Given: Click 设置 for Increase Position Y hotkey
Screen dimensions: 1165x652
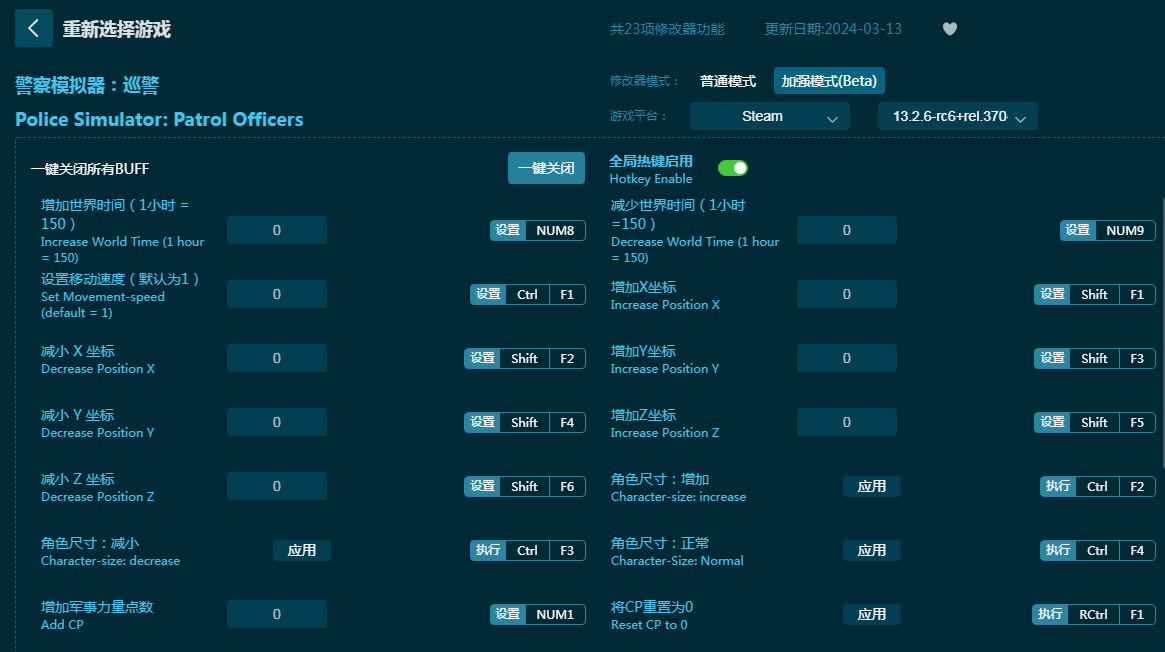Looking at the screenshot, I should click(x=1052, y=358).
